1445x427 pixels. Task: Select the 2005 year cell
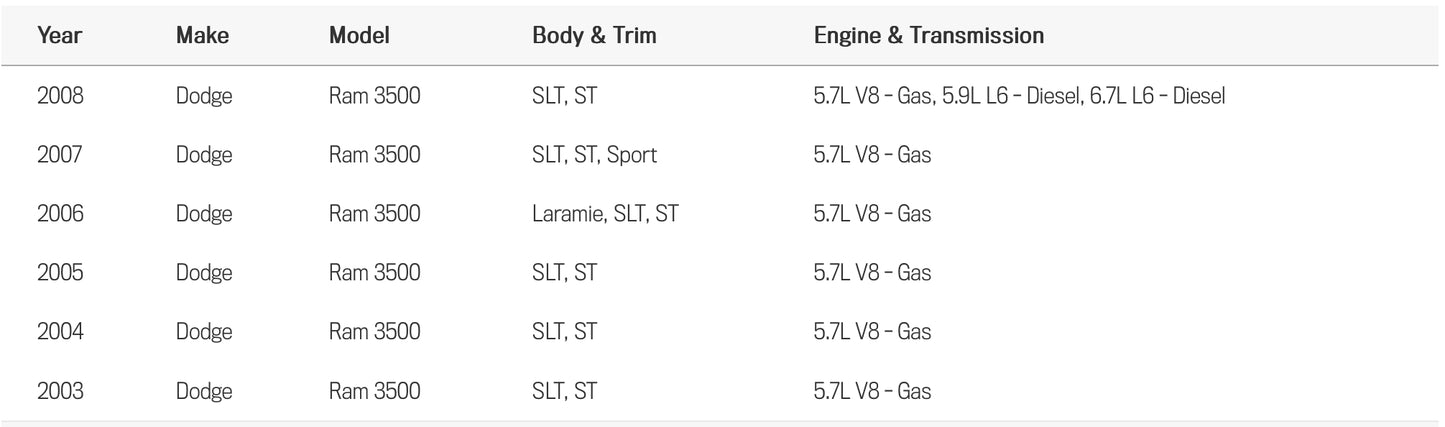tap(60, 273)
